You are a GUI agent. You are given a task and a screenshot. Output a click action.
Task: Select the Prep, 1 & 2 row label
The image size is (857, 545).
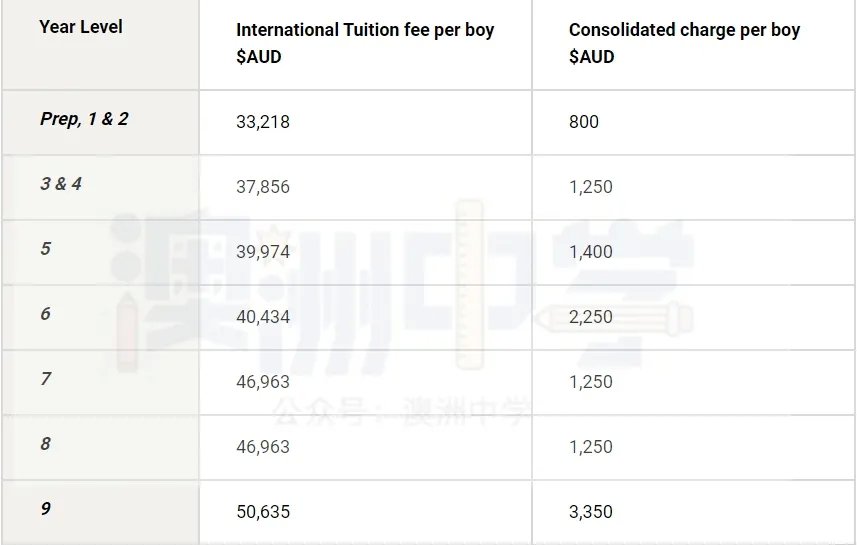tap(84, 119)
